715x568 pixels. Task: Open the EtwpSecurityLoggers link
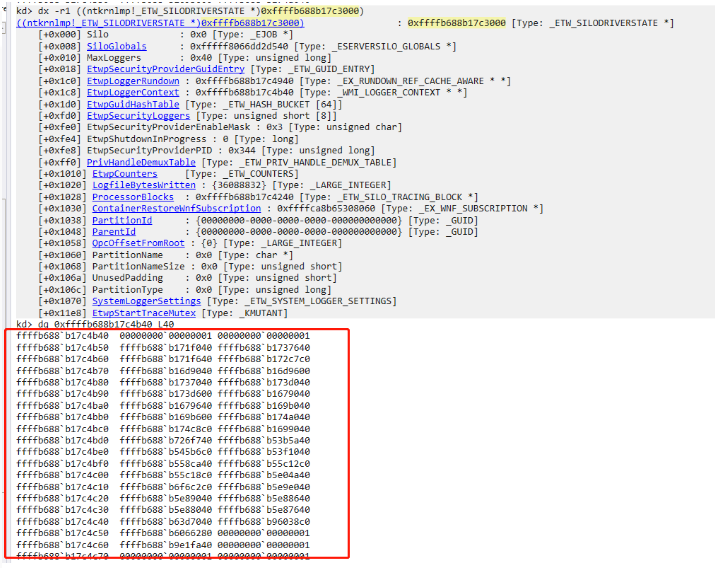coord(138,116)
